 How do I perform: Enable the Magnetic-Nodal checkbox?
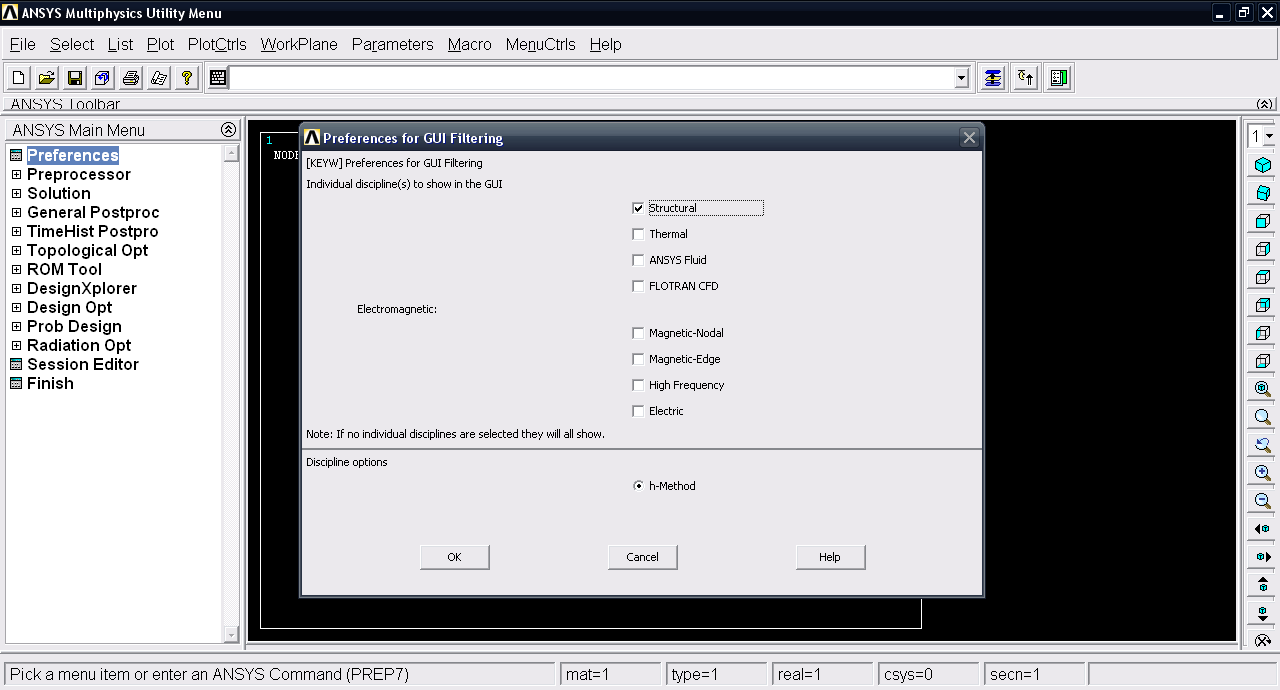(x=638, y=333)
